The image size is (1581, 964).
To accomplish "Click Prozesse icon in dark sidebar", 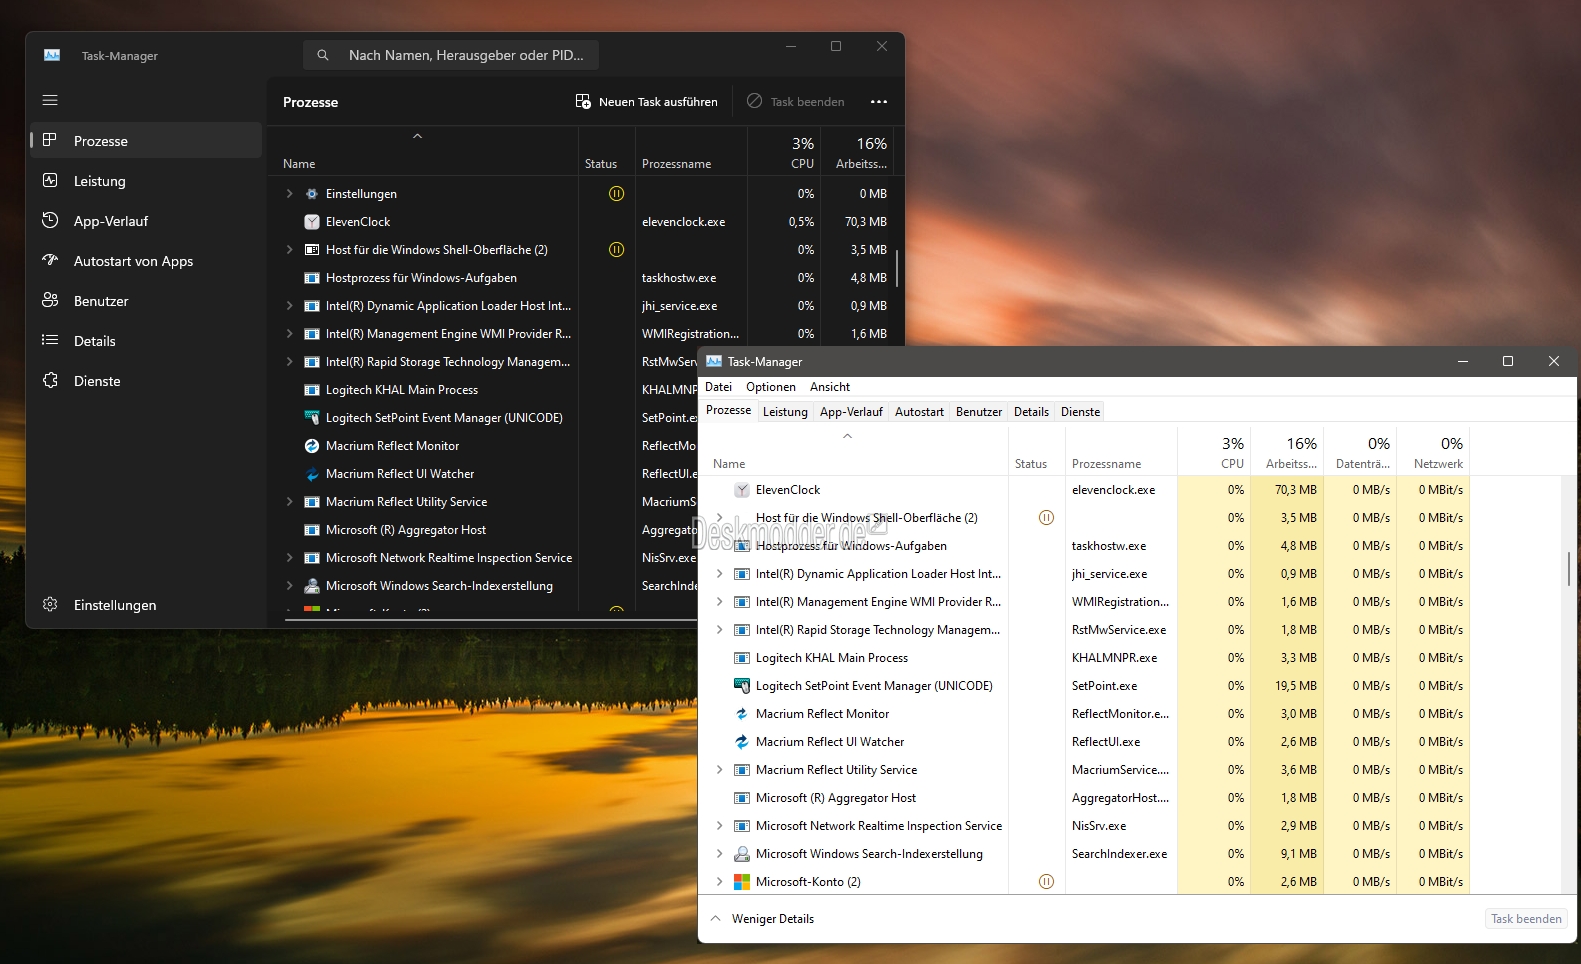I will (50, 140).
